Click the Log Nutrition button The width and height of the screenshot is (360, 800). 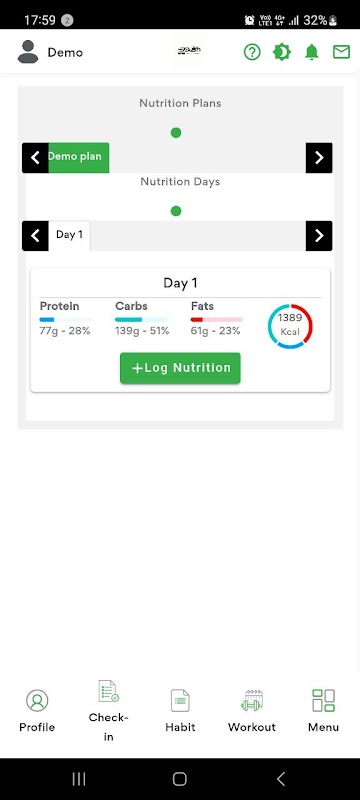180,368
